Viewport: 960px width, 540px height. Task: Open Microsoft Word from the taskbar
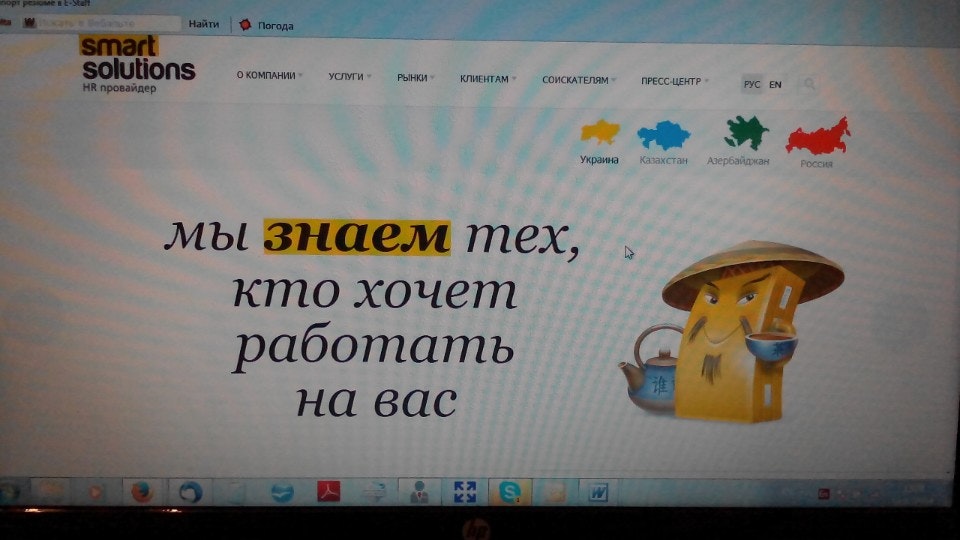[x=598, y=492]
